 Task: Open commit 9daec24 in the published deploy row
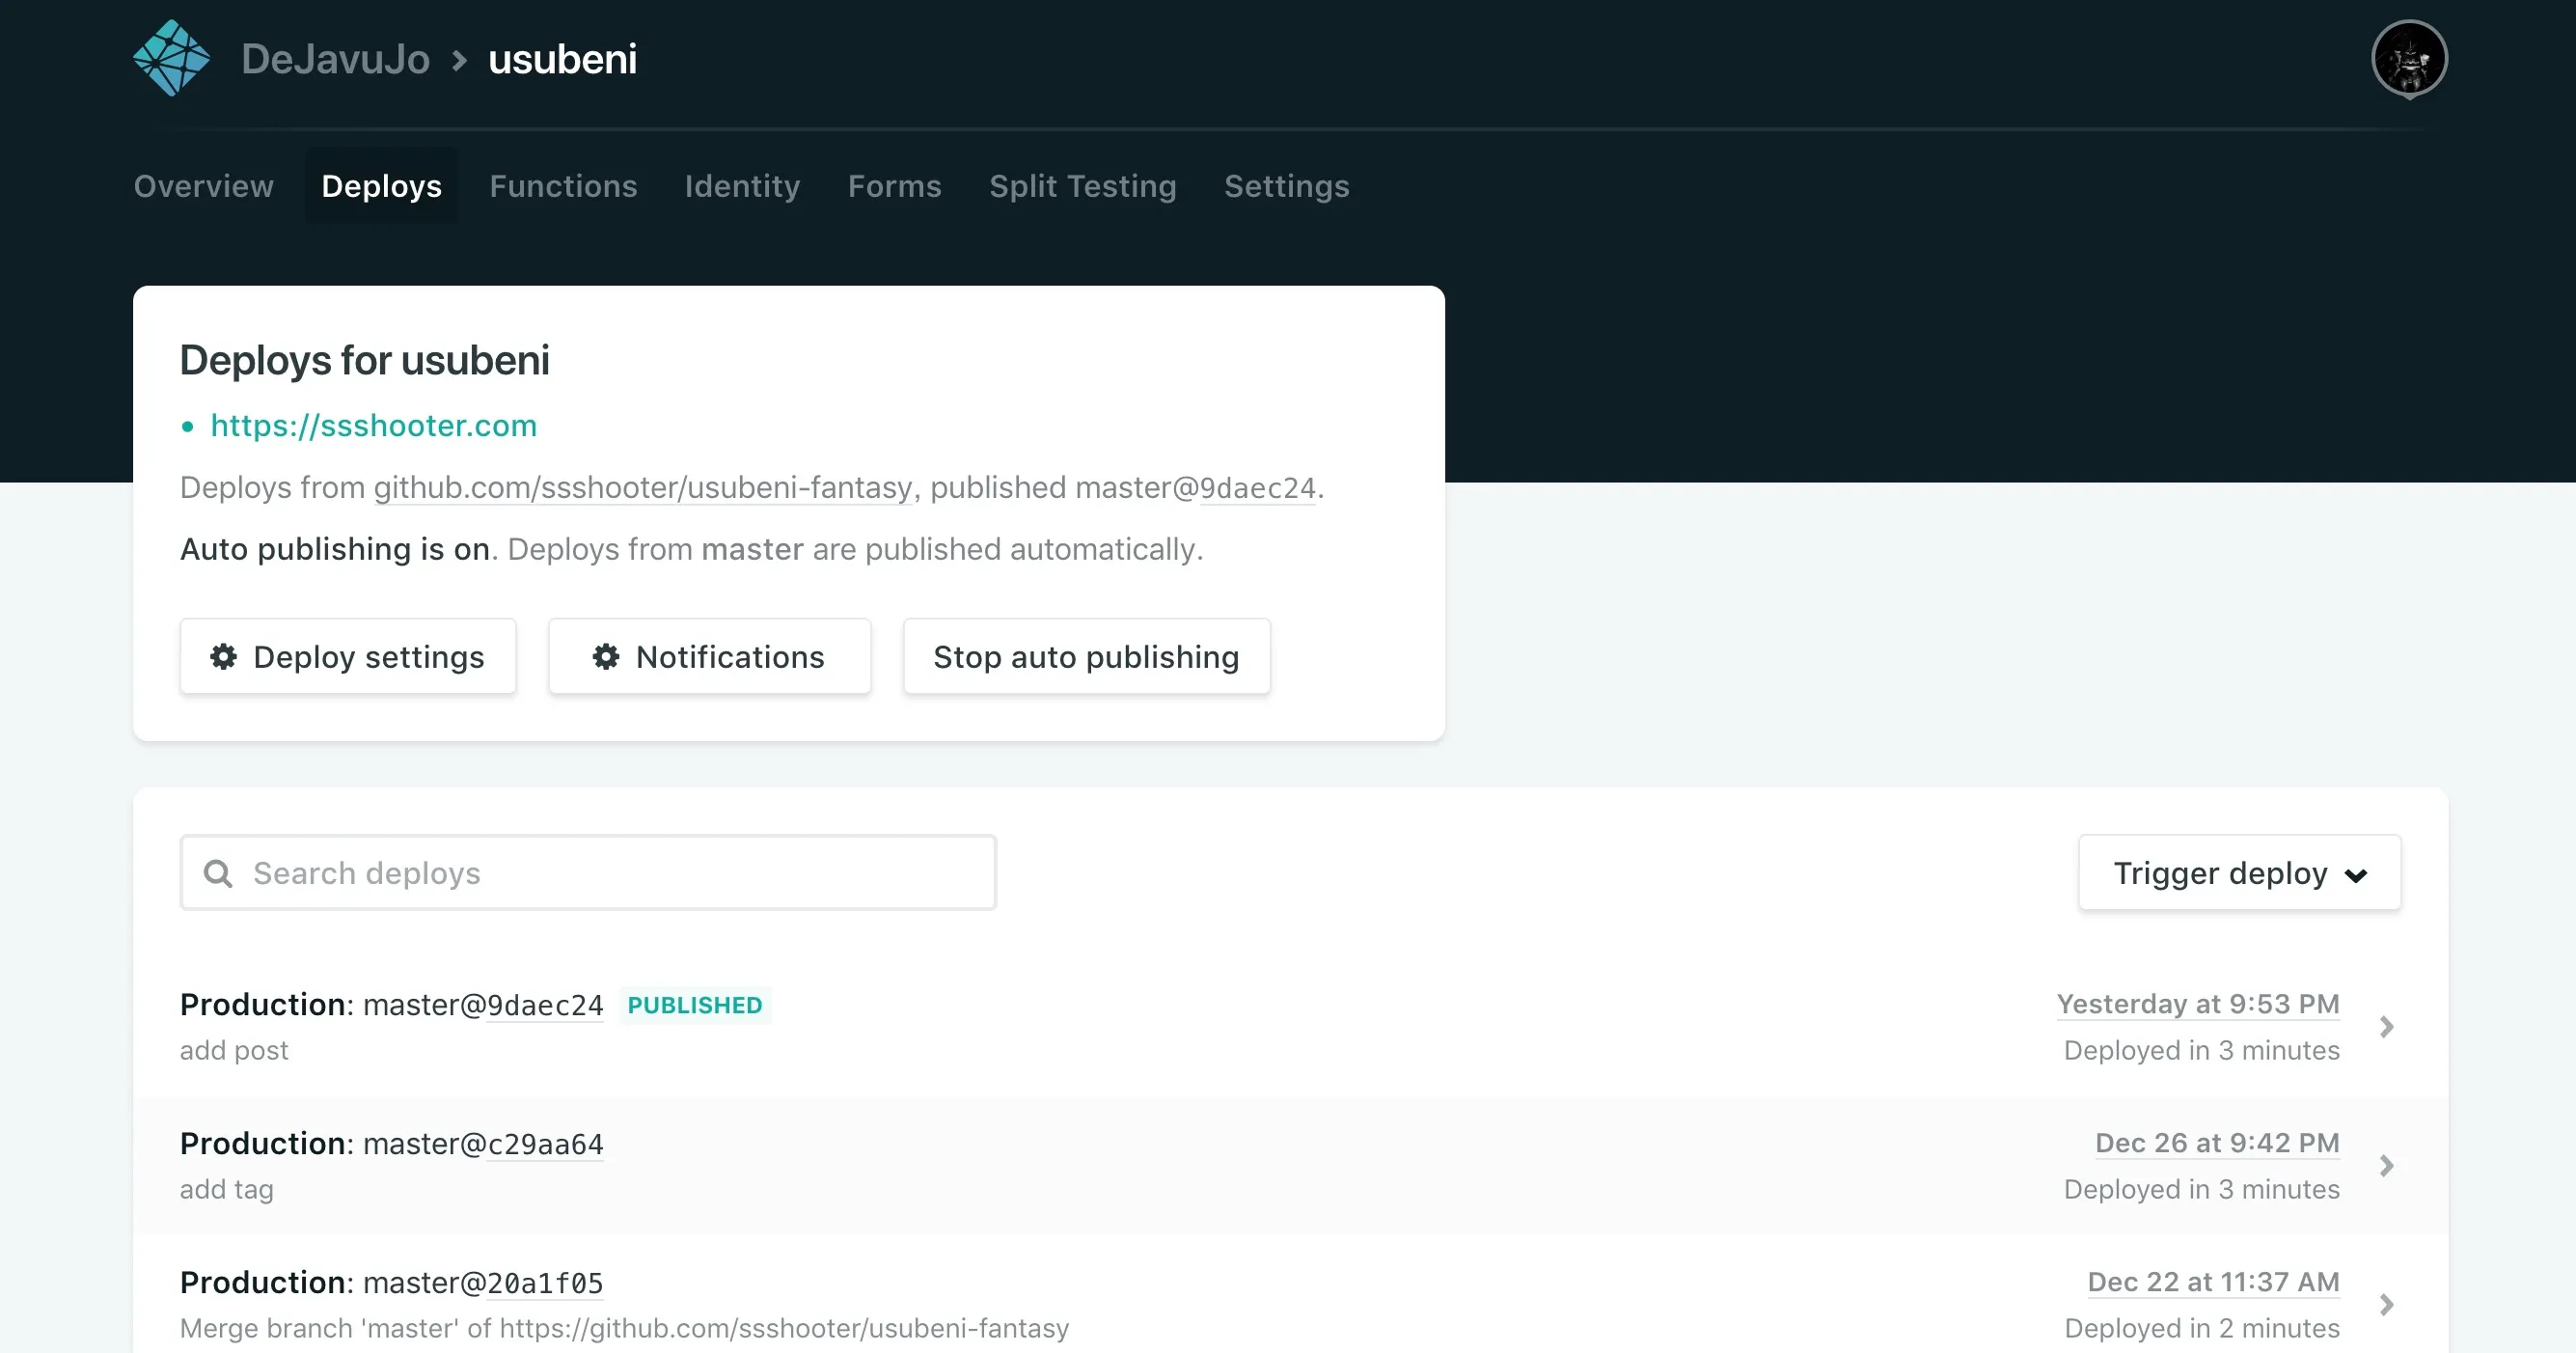545,1005
